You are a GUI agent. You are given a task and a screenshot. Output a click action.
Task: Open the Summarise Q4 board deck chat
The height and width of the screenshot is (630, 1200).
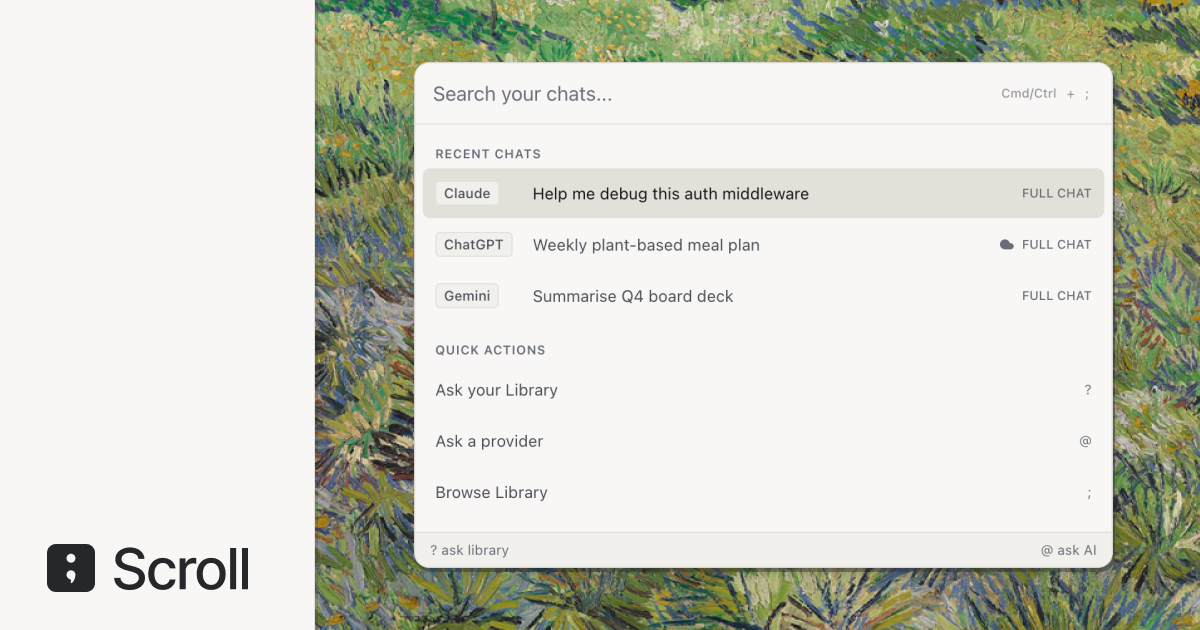[x=763, y=296]
